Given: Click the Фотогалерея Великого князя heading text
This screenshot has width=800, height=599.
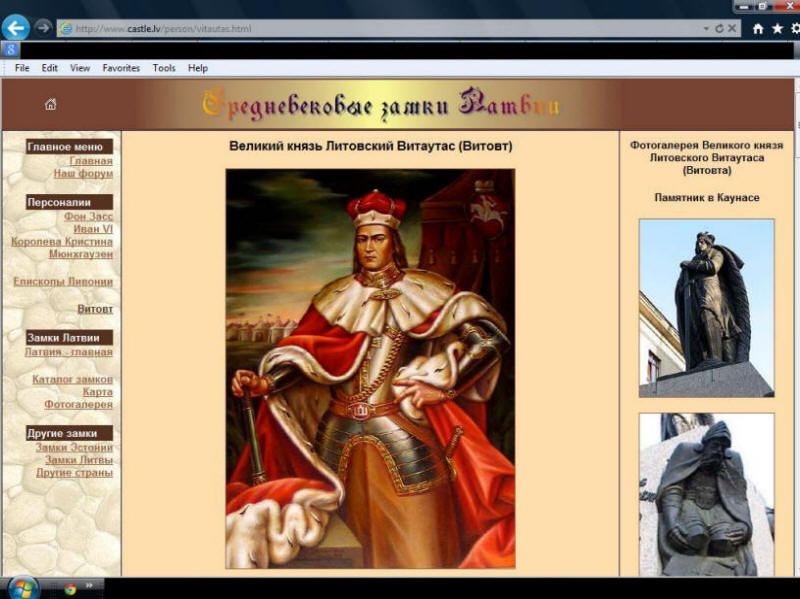Looking at the screenshot, I should 707,158.
